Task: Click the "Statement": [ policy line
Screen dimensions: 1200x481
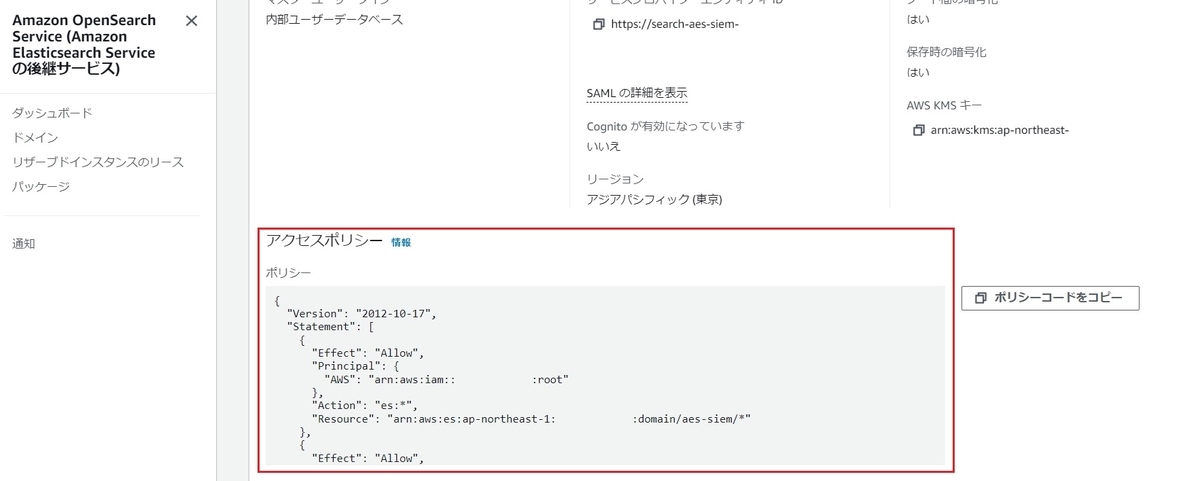Action: point(330,326)
